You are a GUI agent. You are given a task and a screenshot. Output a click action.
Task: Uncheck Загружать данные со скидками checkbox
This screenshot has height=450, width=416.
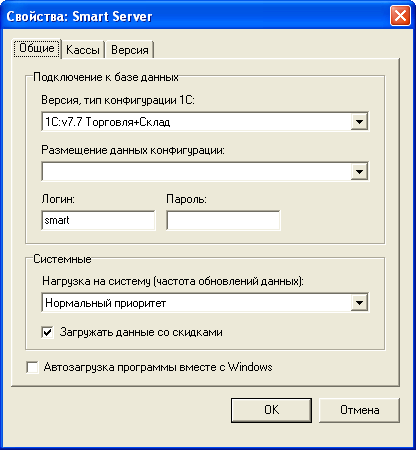pyautogui.click(x=47, y=332)
